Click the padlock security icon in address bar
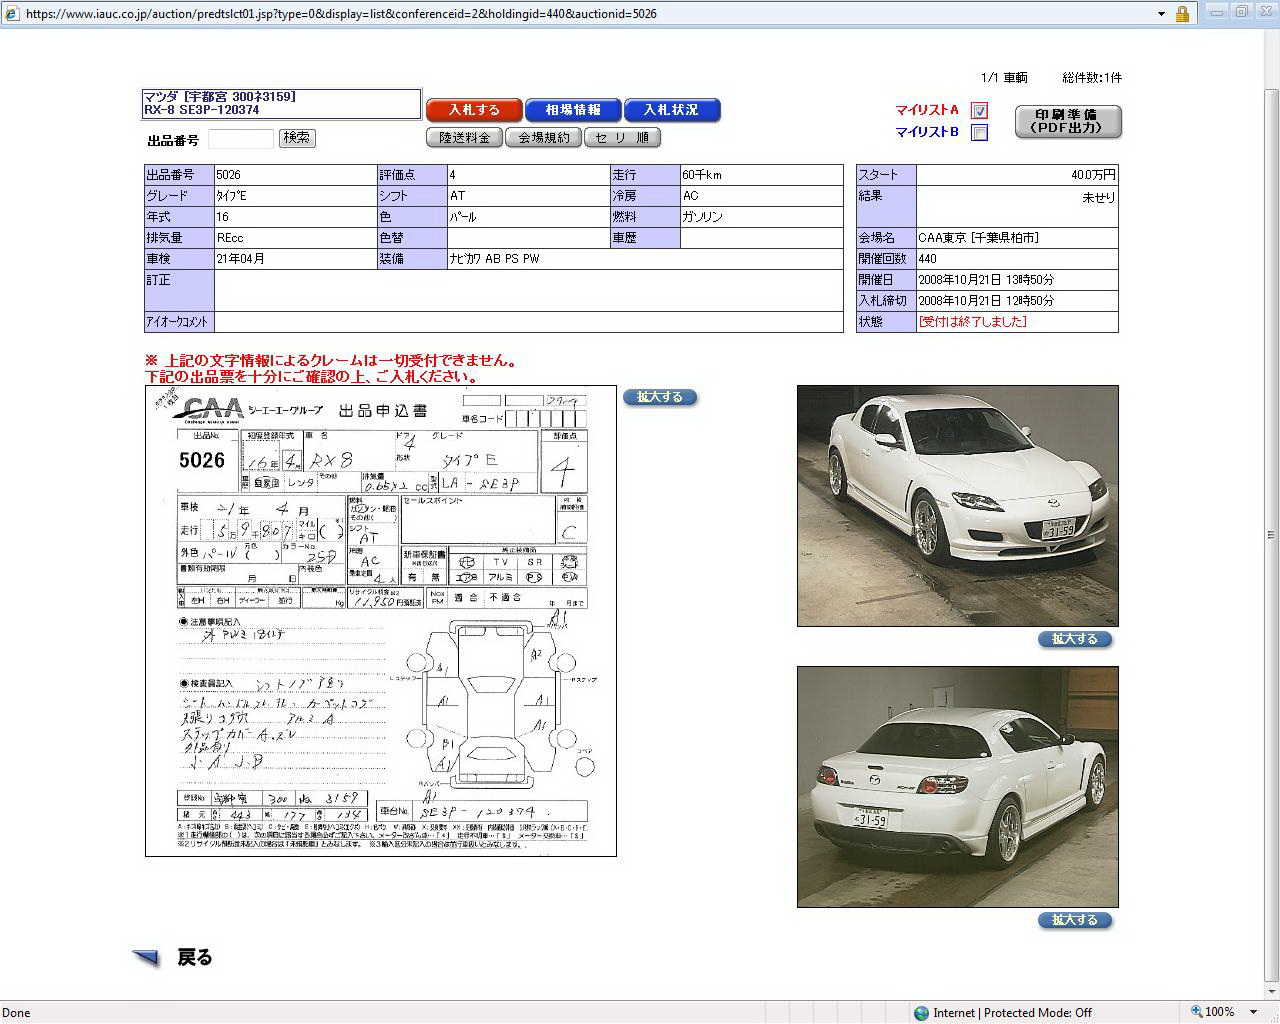This screenshot has width=1280, height=1024. 1182,14
